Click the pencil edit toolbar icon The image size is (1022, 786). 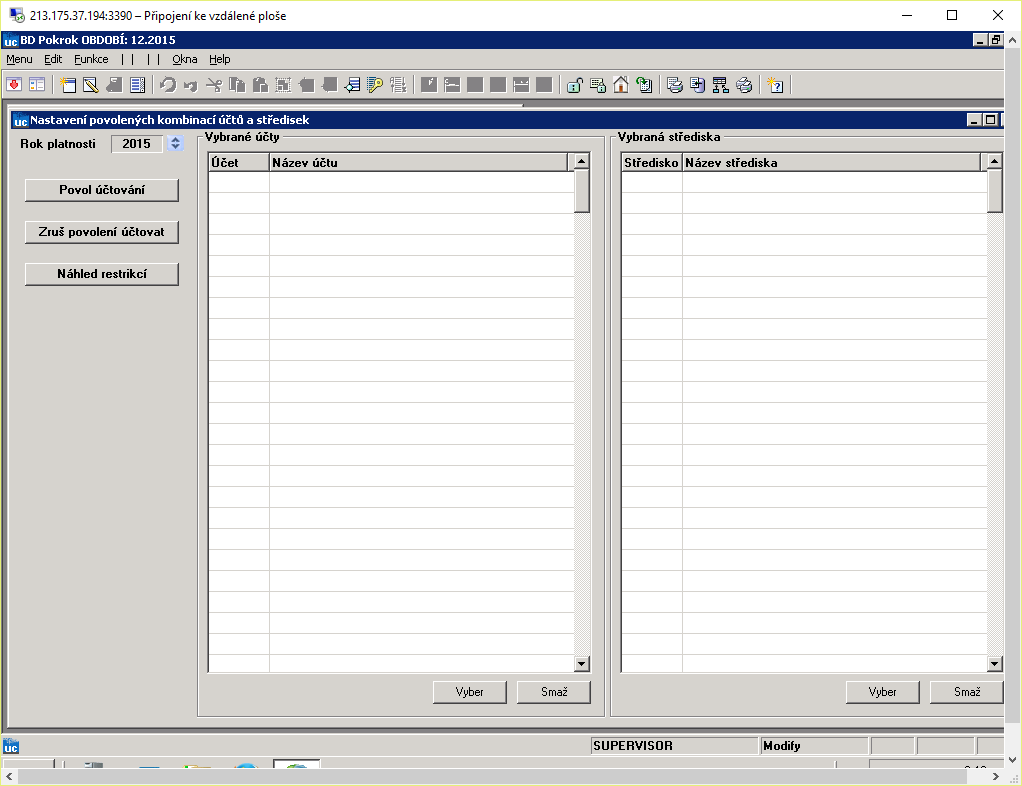91,85
